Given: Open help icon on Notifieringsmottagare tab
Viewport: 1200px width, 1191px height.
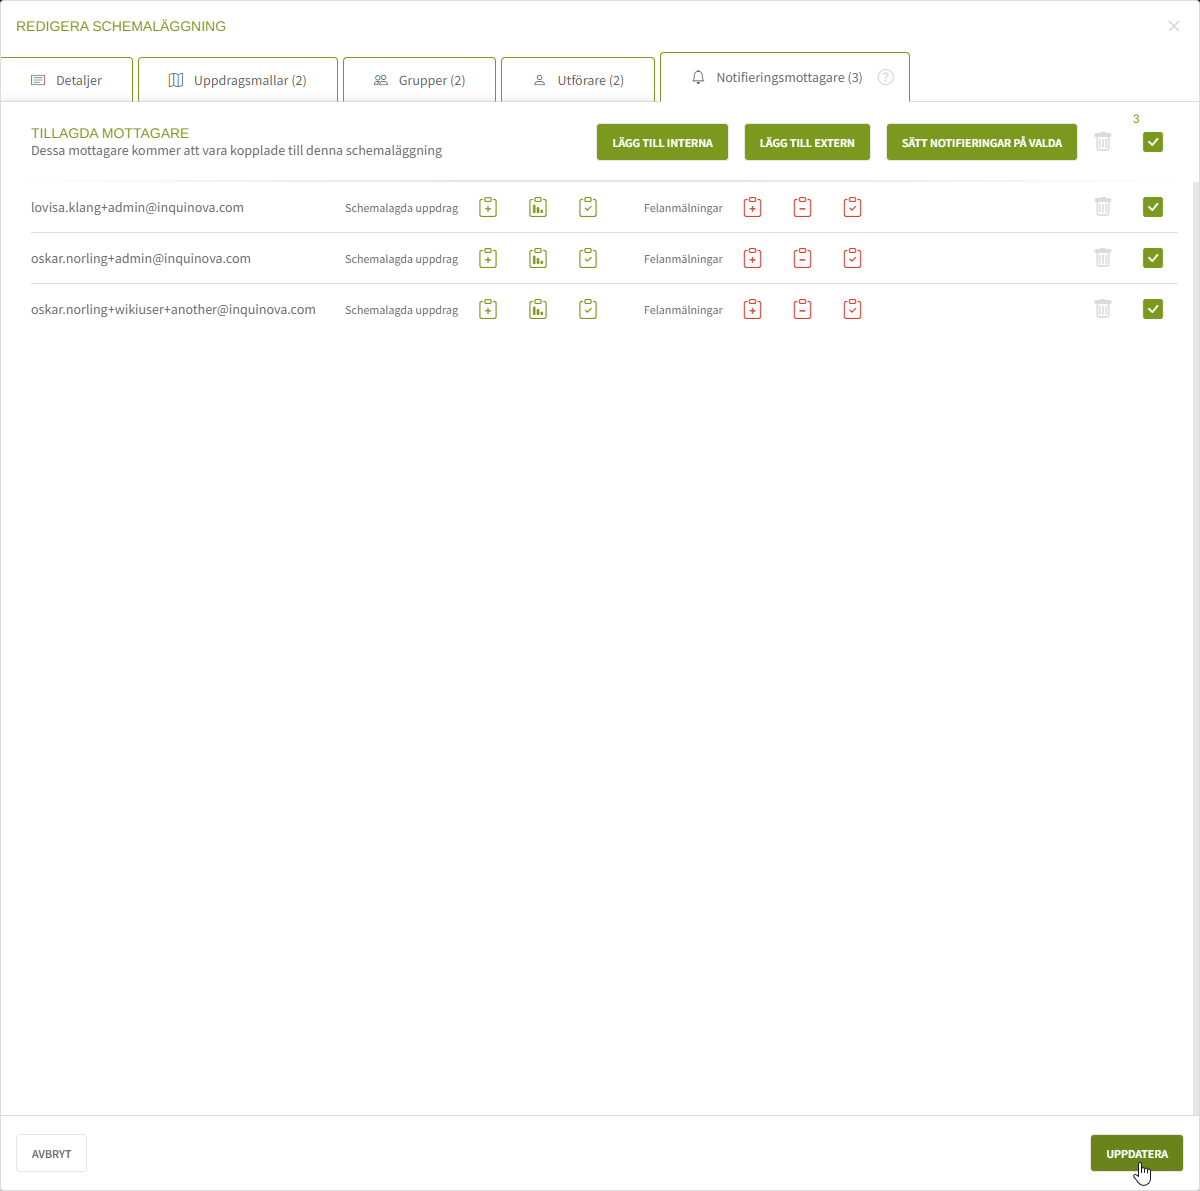Looking at the screenshot, I should (x=886, y=77).
